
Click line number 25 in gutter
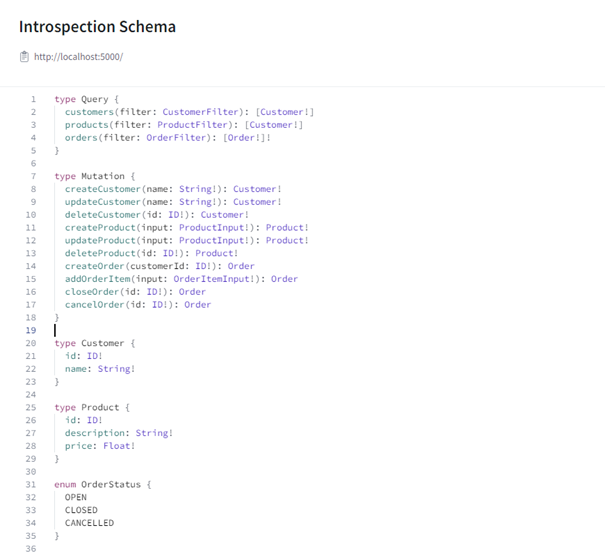click(31, 408)
